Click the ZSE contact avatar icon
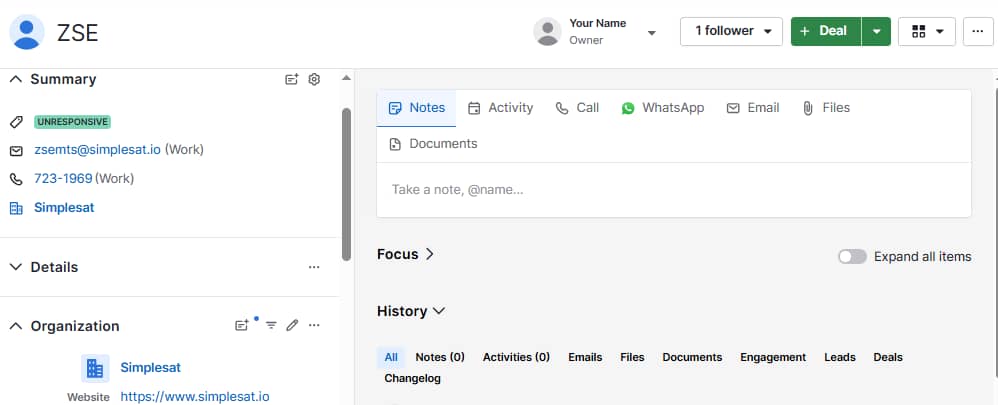This screenshot has height=405, width=998. click(27, 32)
